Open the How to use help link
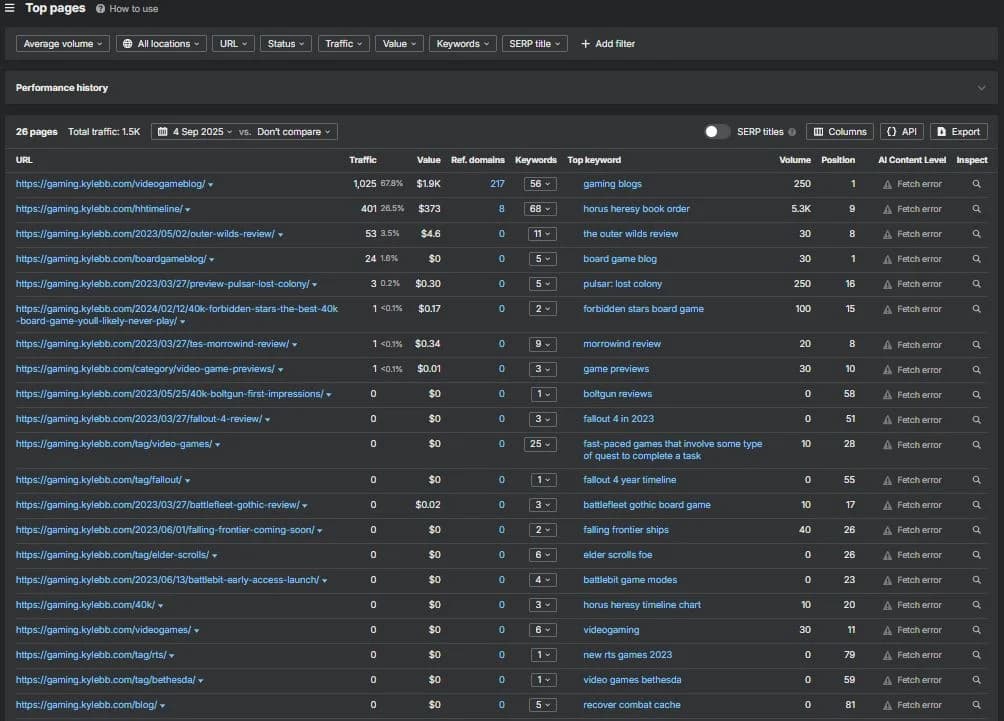 click(x=127, y=9)
